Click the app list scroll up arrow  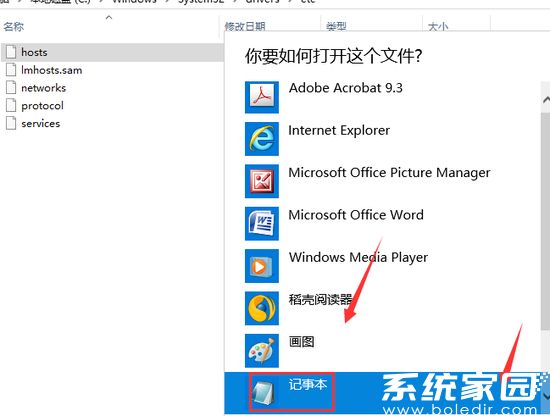(x=546, y=100)
